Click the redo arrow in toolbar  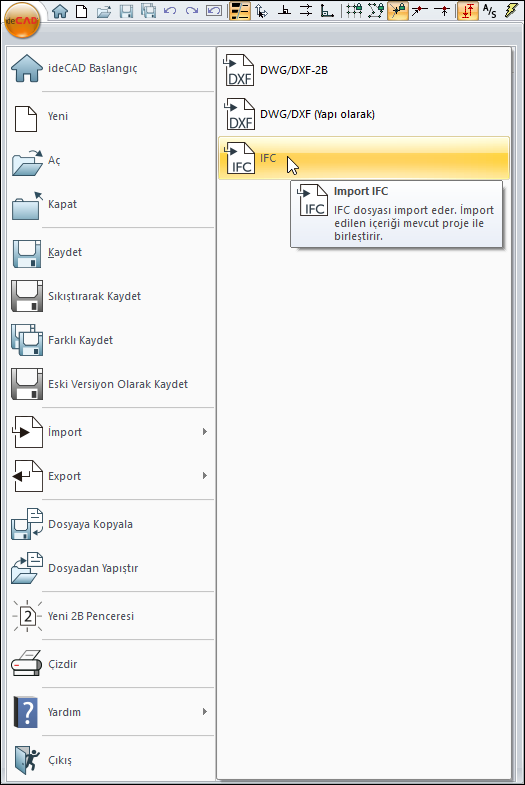192,11
